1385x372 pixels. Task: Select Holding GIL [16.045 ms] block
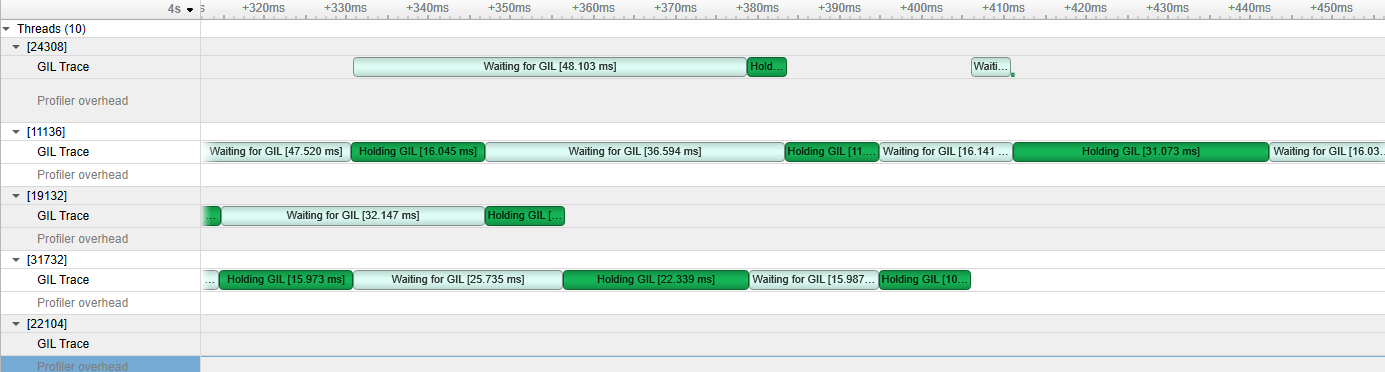tap(418, 152)
